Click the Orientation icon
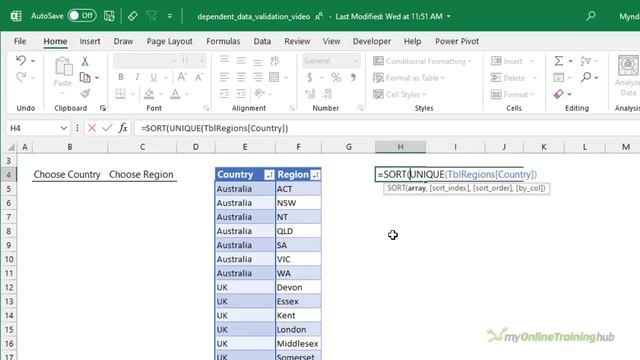 click(x=260, y=93)
